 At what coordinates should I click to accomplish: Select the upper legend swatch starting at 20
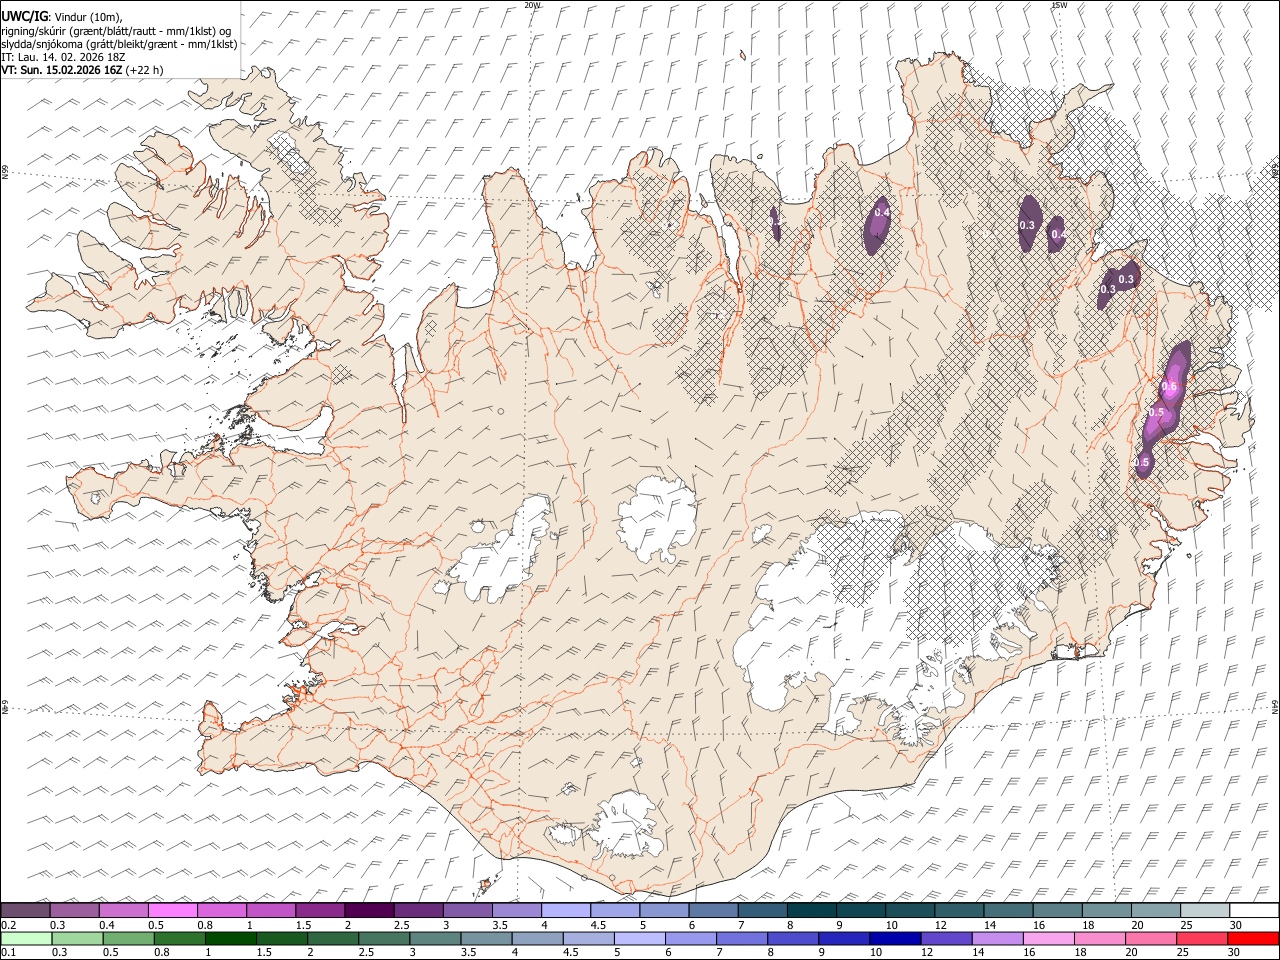point(1156,910)
